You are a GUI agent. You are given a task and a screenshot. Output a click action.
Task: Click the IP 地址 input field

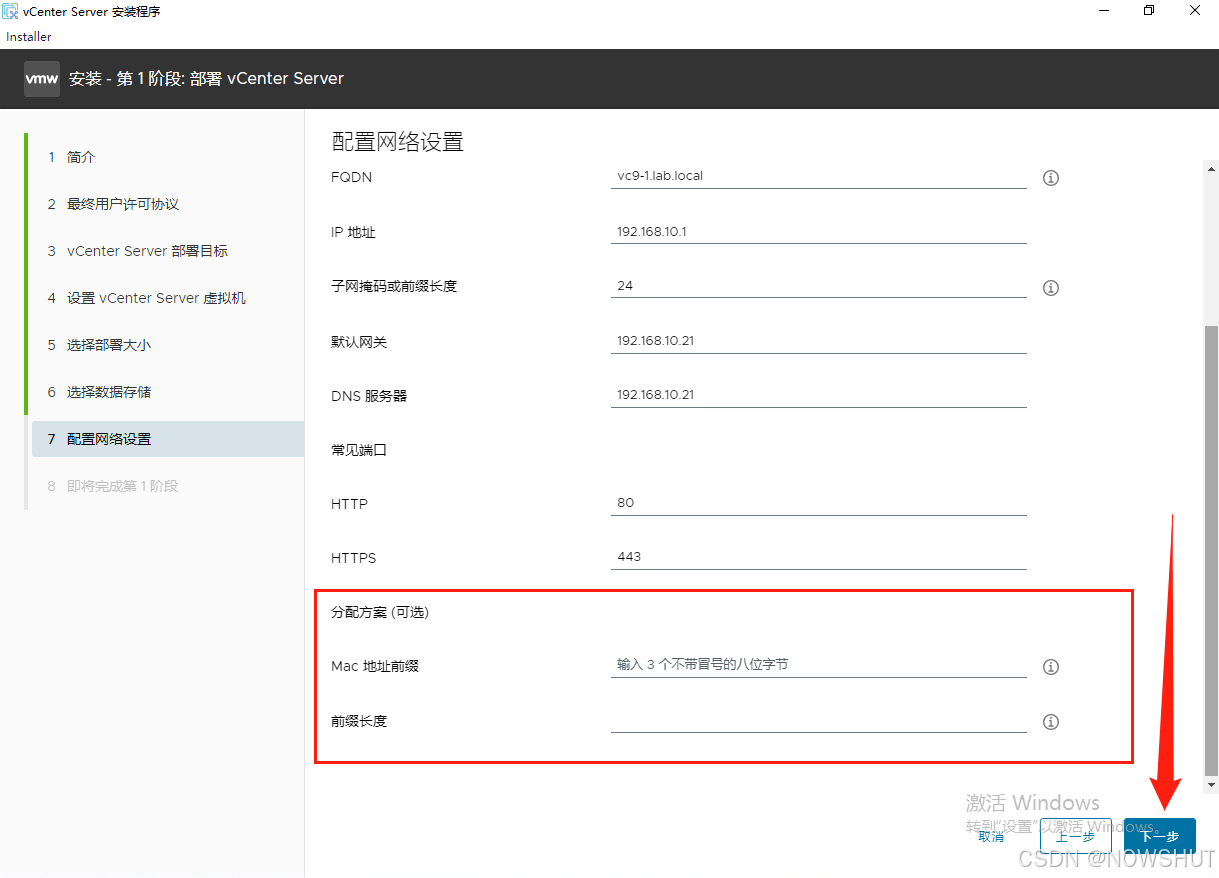(x=819, y=231)
